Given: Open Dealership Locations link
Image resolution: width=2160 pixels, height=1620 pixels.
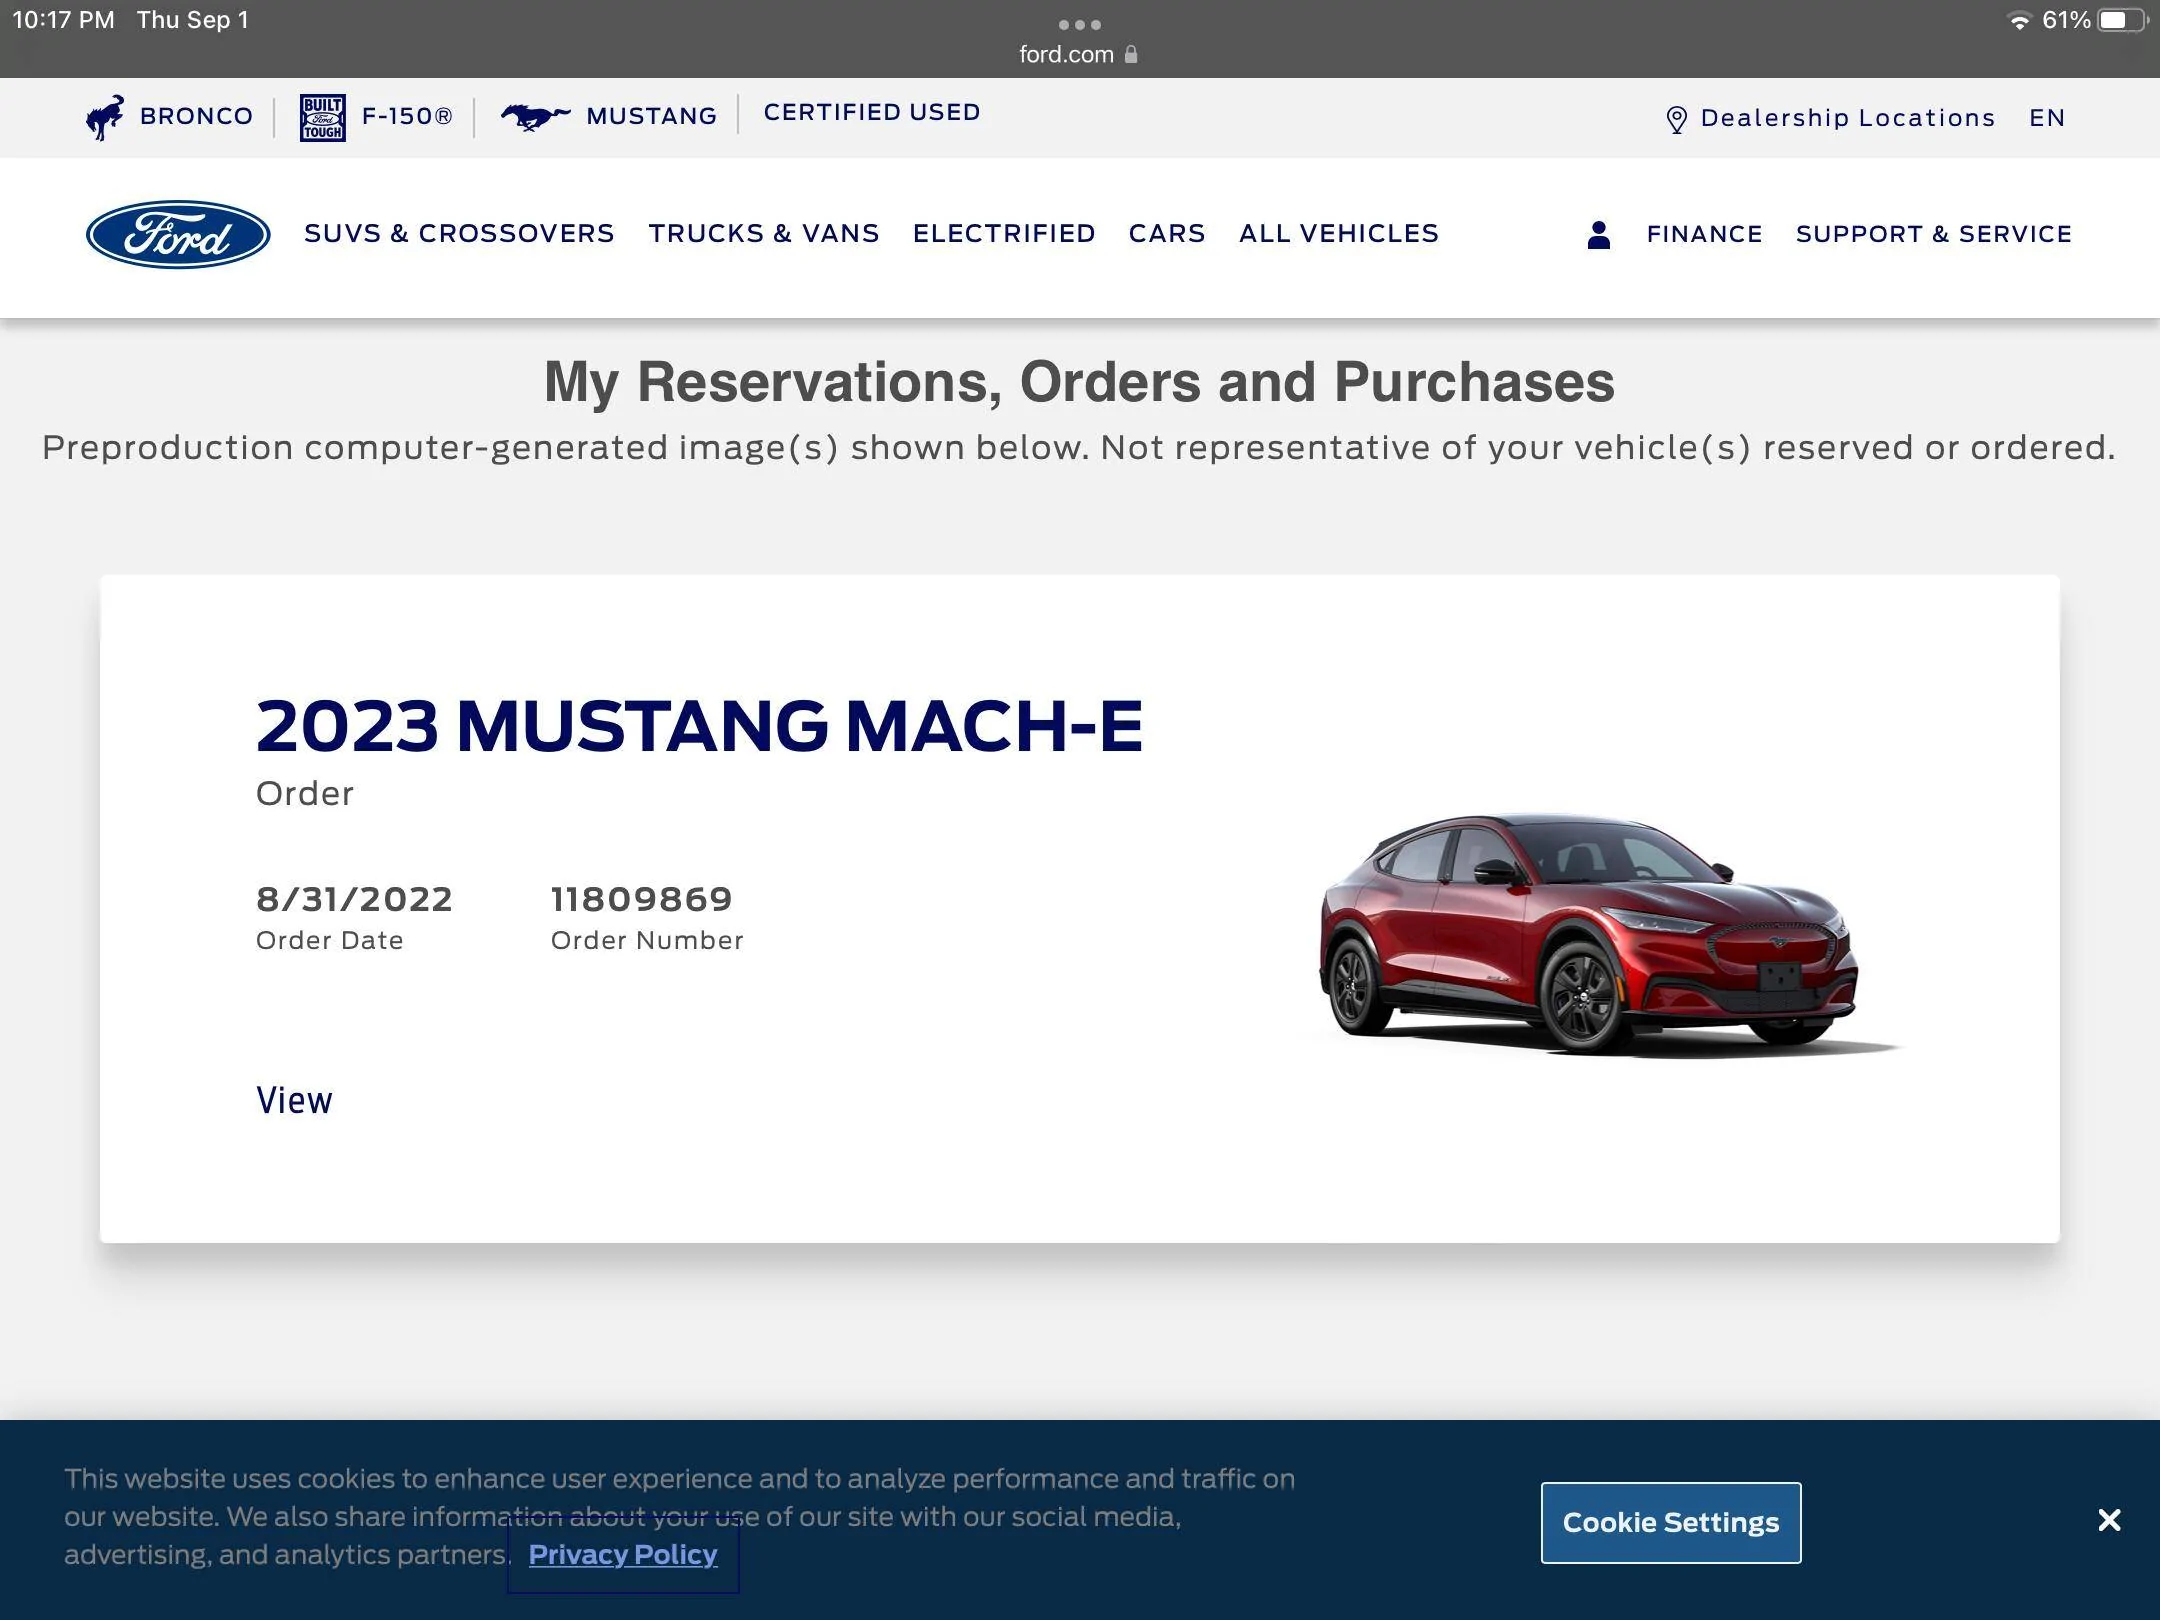Looking at the screenshot, I should tap(1848, 118).
